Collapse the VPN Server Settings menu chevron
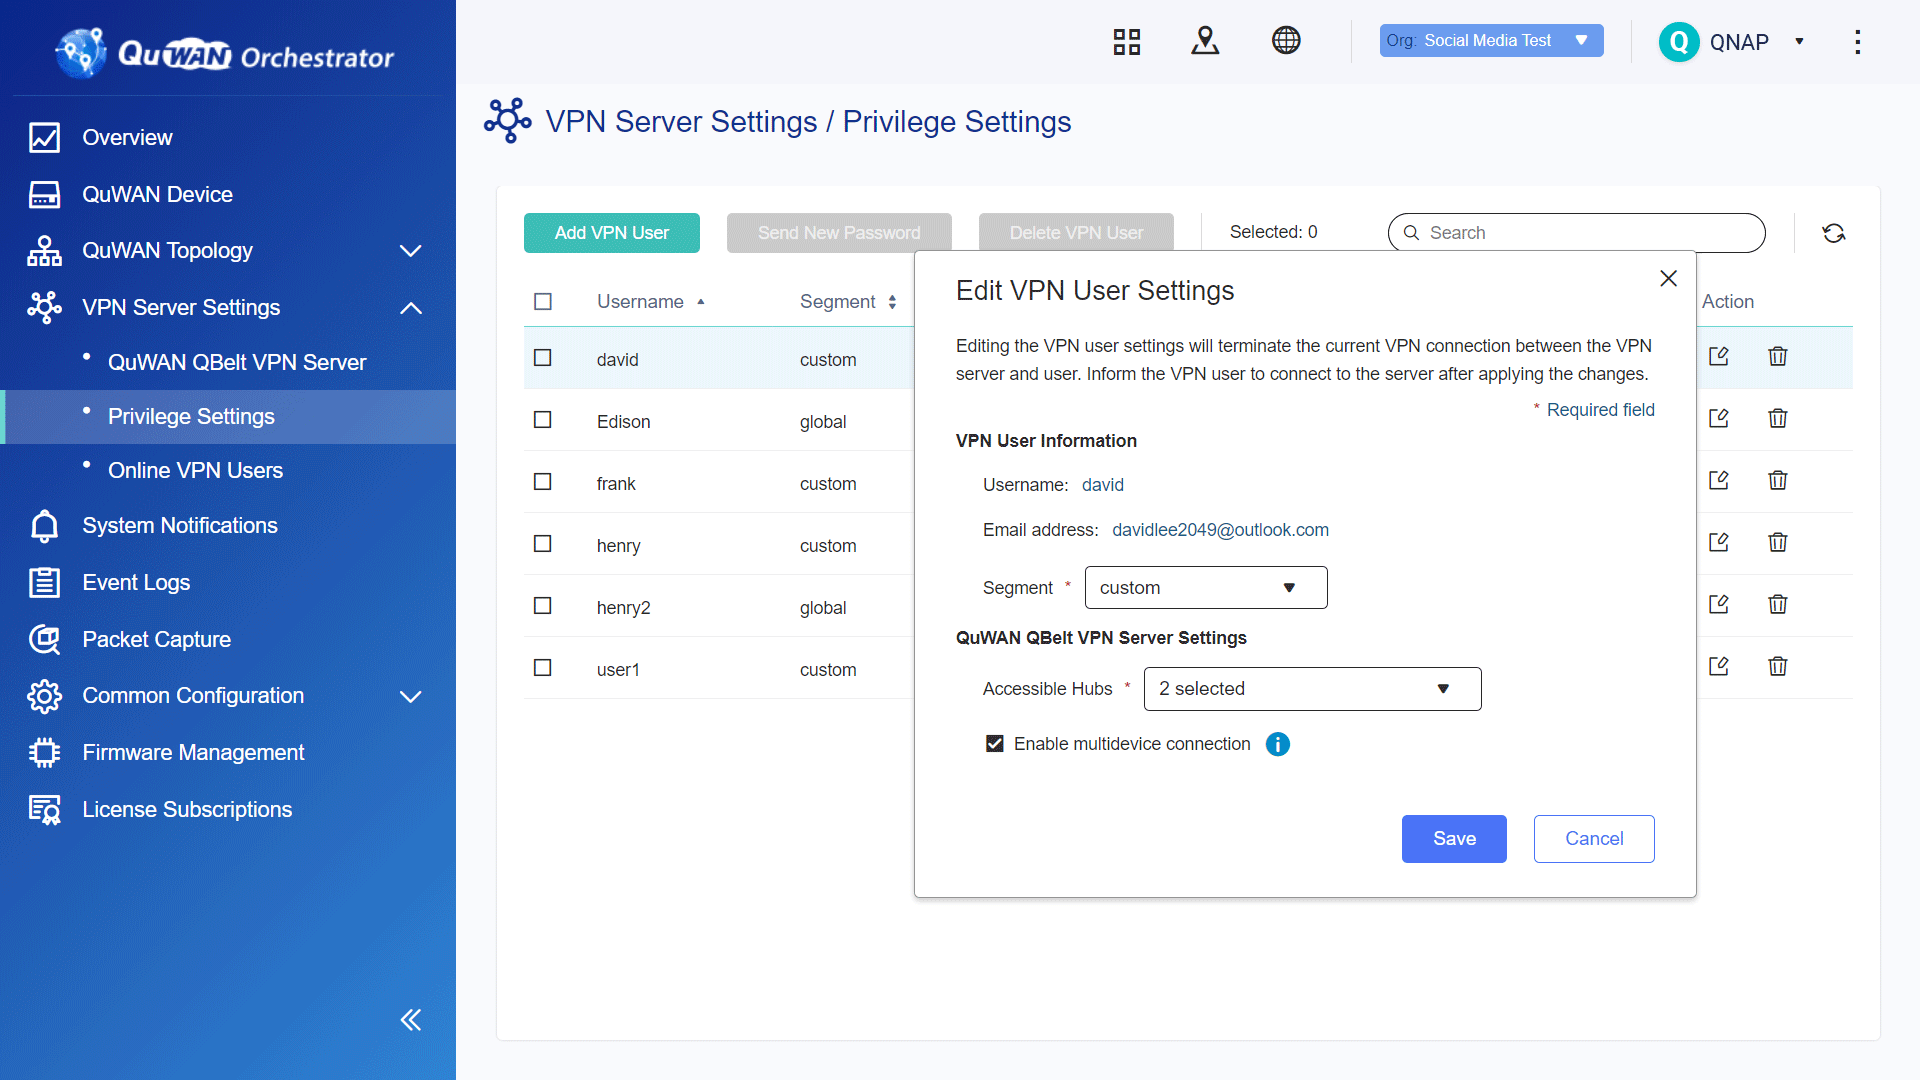 (411, 308)
